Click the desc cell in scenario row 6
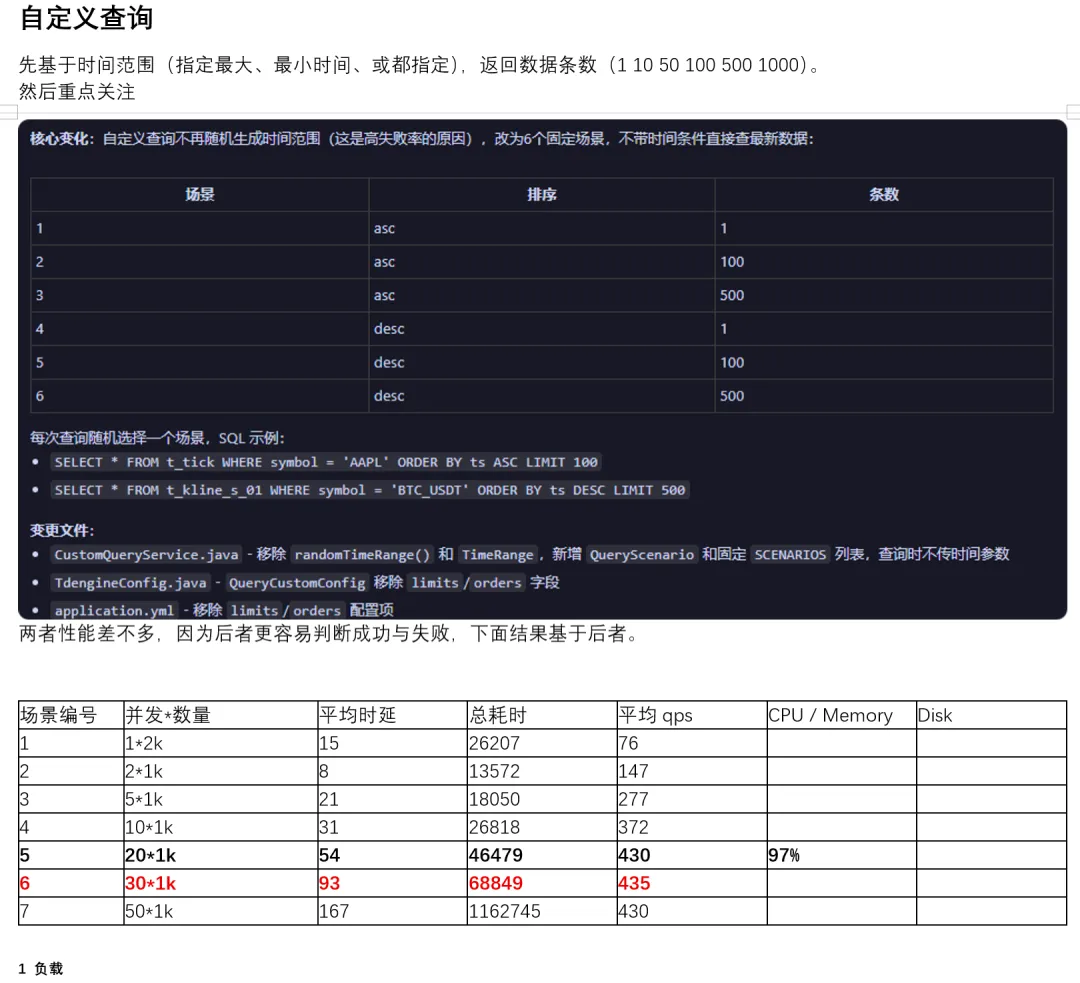This screenshot has width=1080, height=983. [541, 396]
